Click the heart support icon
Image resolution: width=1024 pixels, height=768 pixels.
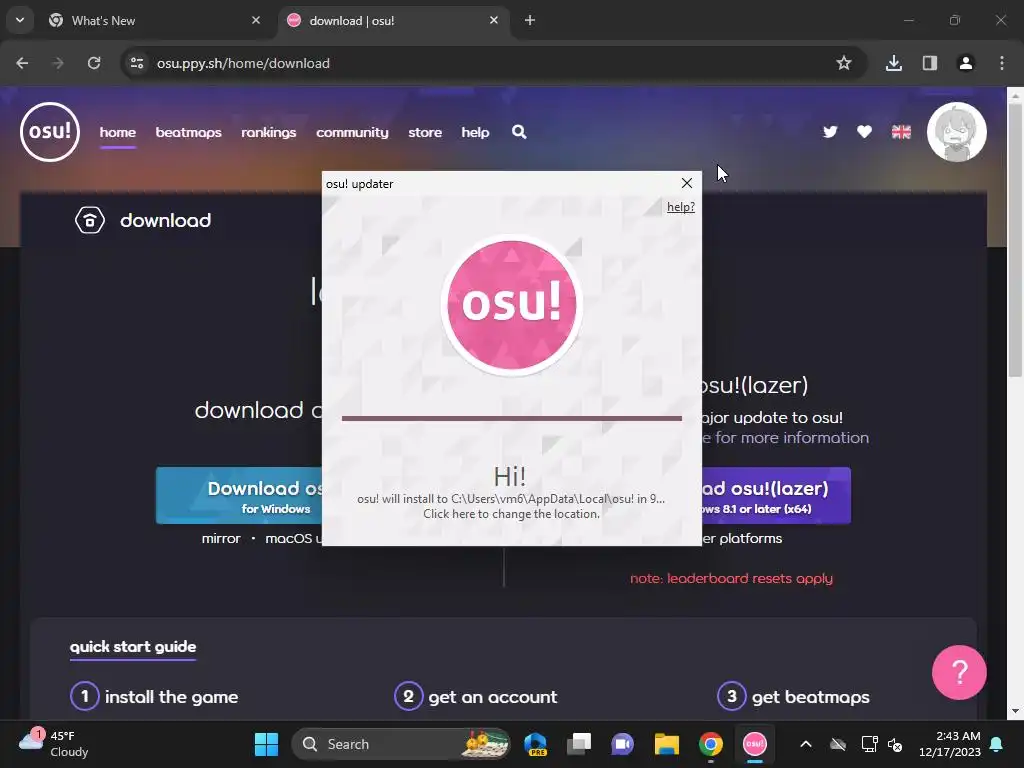pos(865,132)
